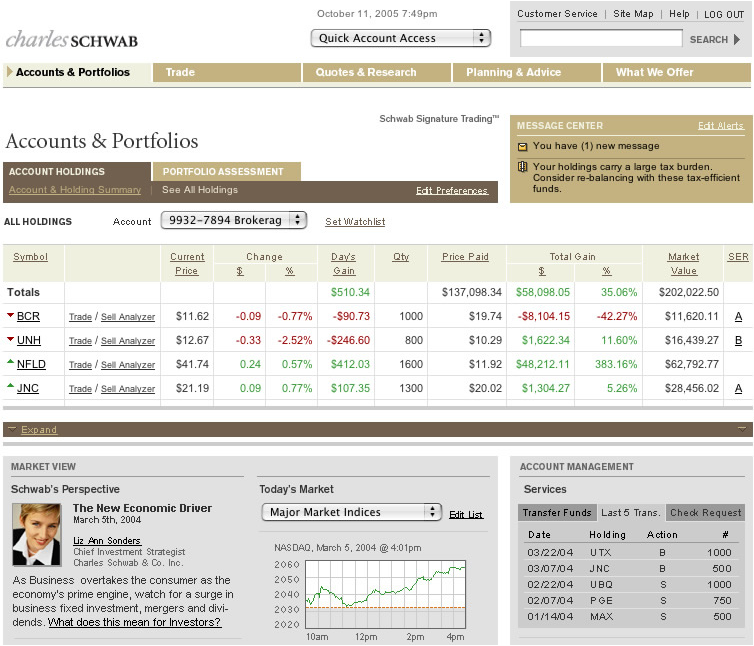
Task: Select the Transfer Funds services tab
Action: pyautogui.click(x=557, y=513)
